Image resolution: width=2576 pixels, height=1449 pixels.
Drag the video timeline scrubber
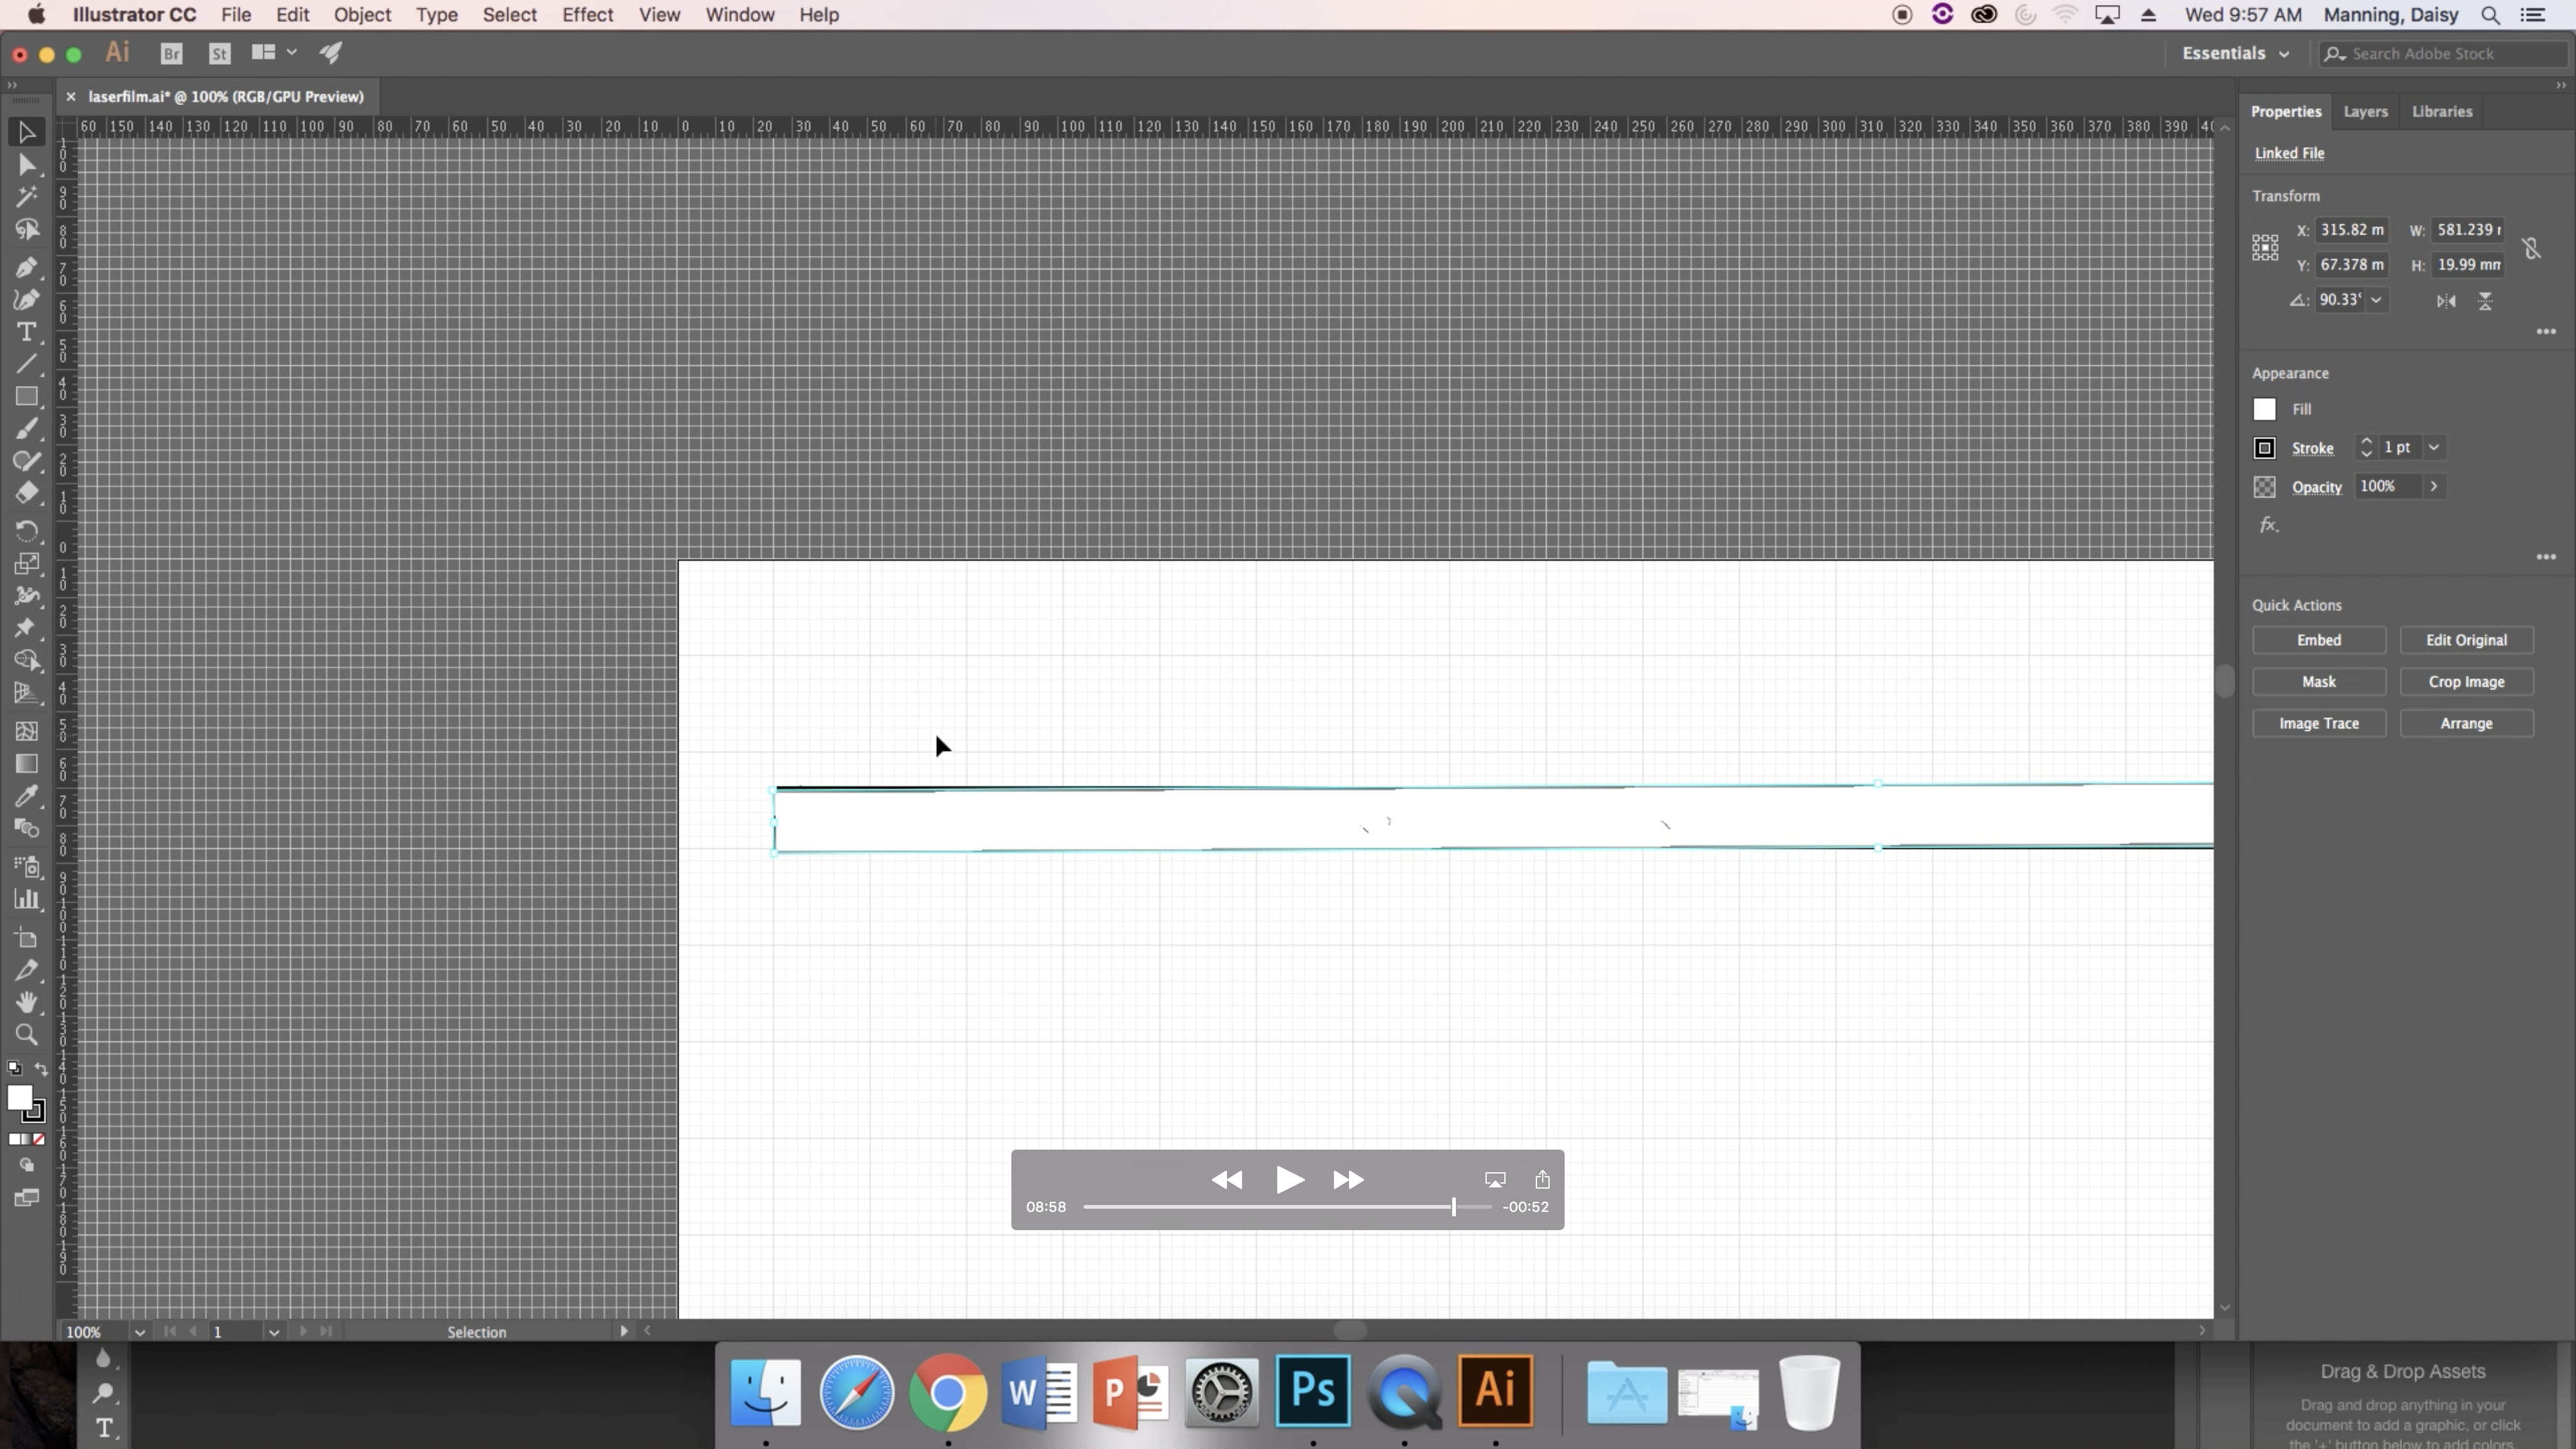click(x=1451, y=1207)
